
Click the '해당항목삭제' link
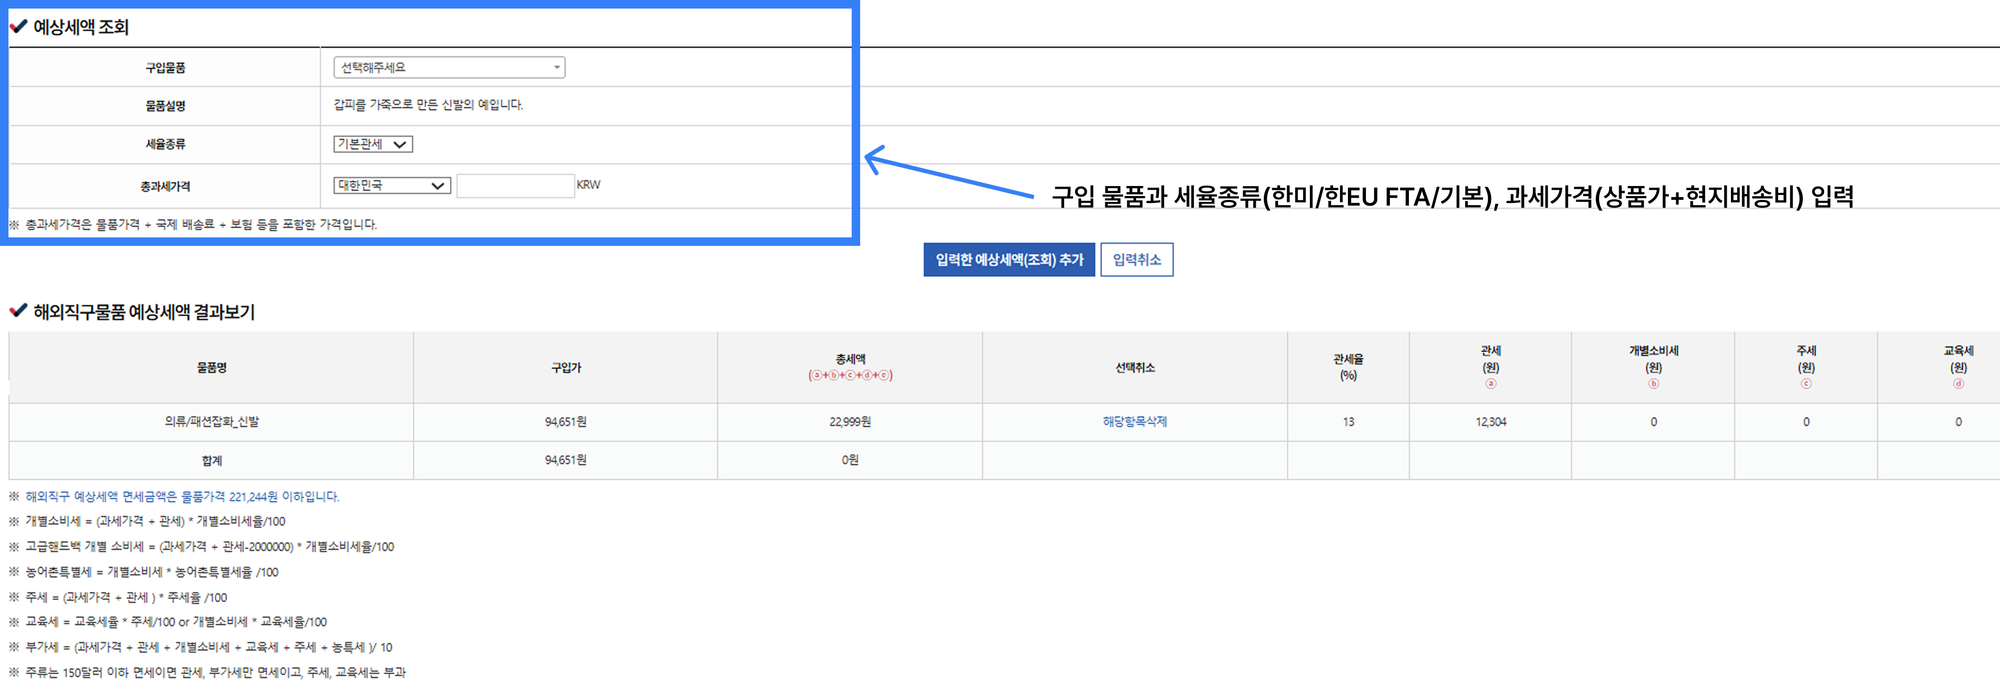tap(1135, 422)
